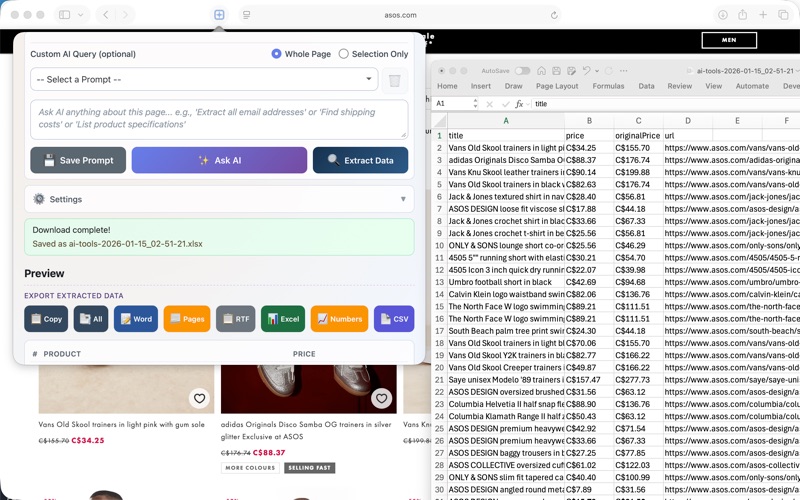Open the Excel Data tab
This screenshot has height=500, width=800.
click(646, 86)
